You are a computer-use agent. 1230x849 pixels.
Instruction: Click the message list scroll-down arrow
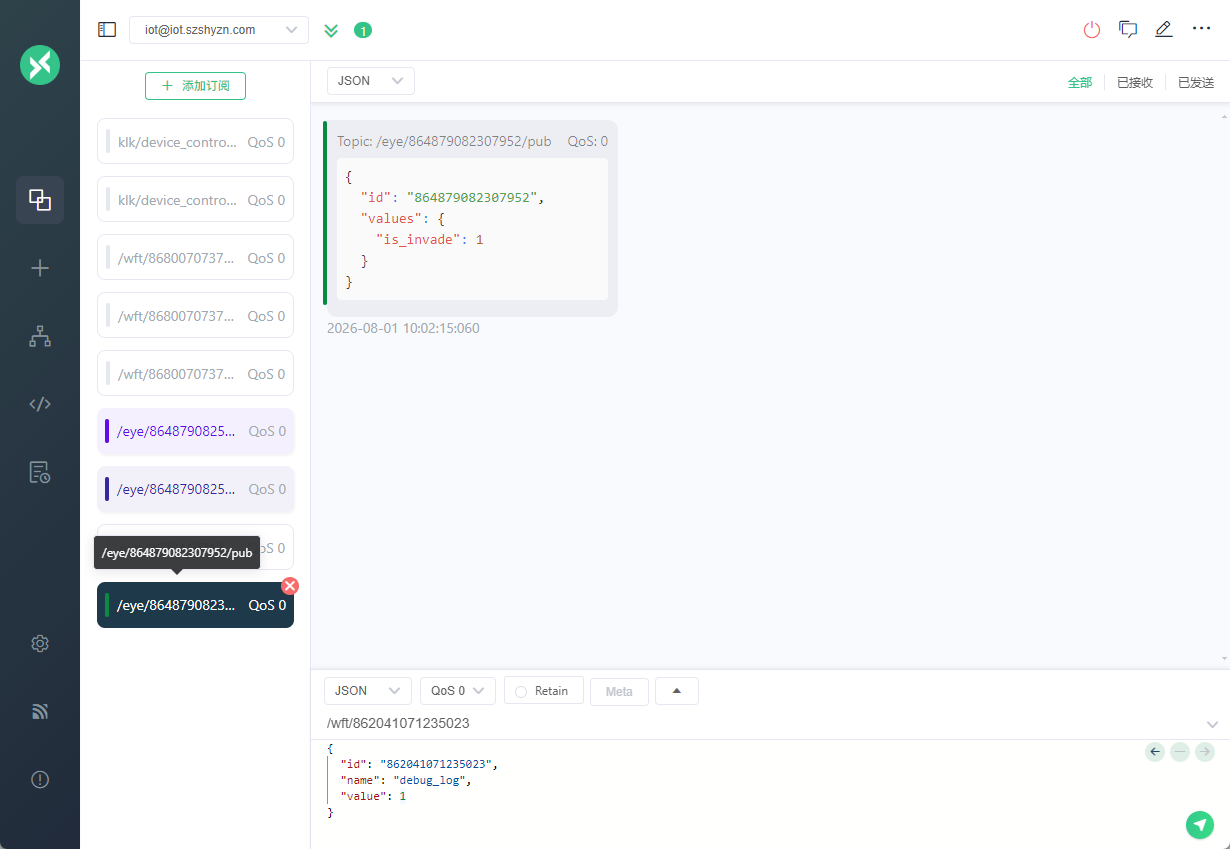(x=1222, y=658)
